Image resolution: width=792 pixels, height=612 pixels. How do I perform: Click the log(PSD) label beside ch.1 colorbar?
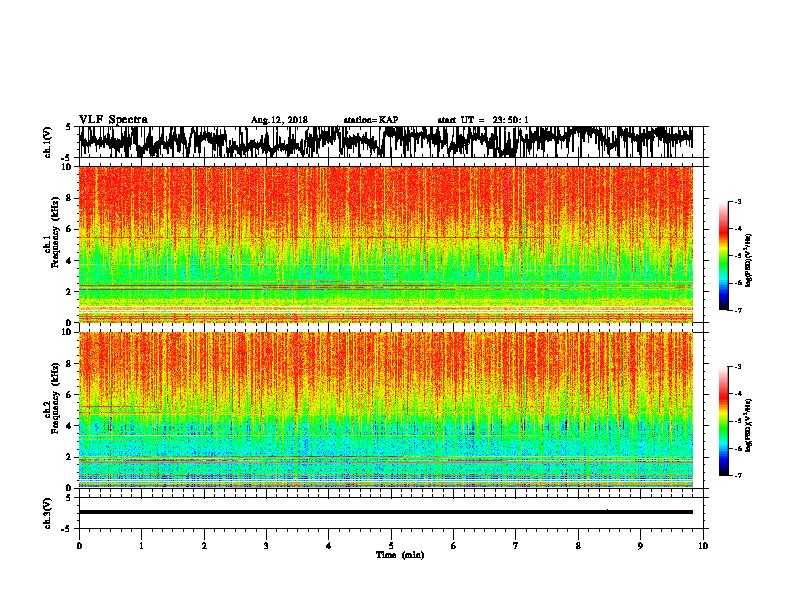[x=748, y=260]
